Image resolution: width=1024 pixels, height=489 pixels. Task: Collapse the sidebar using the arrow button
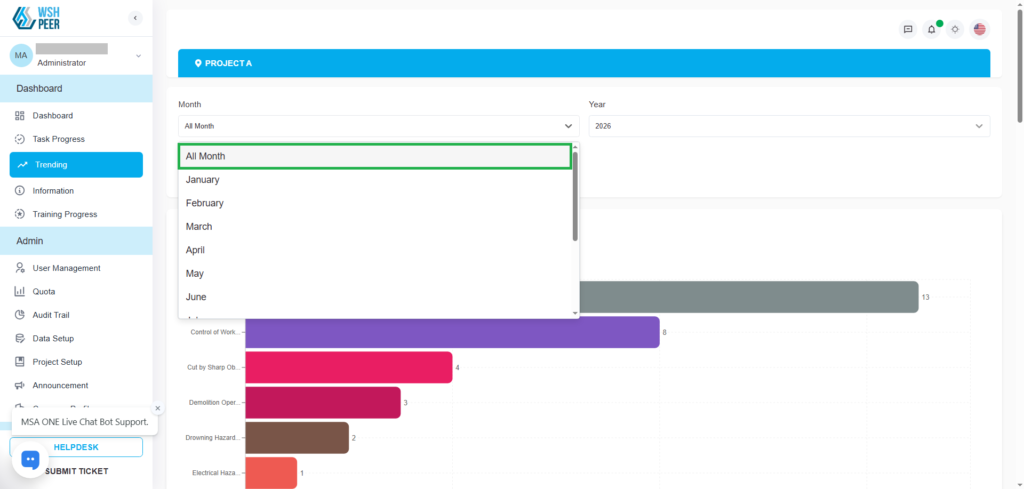135,18
